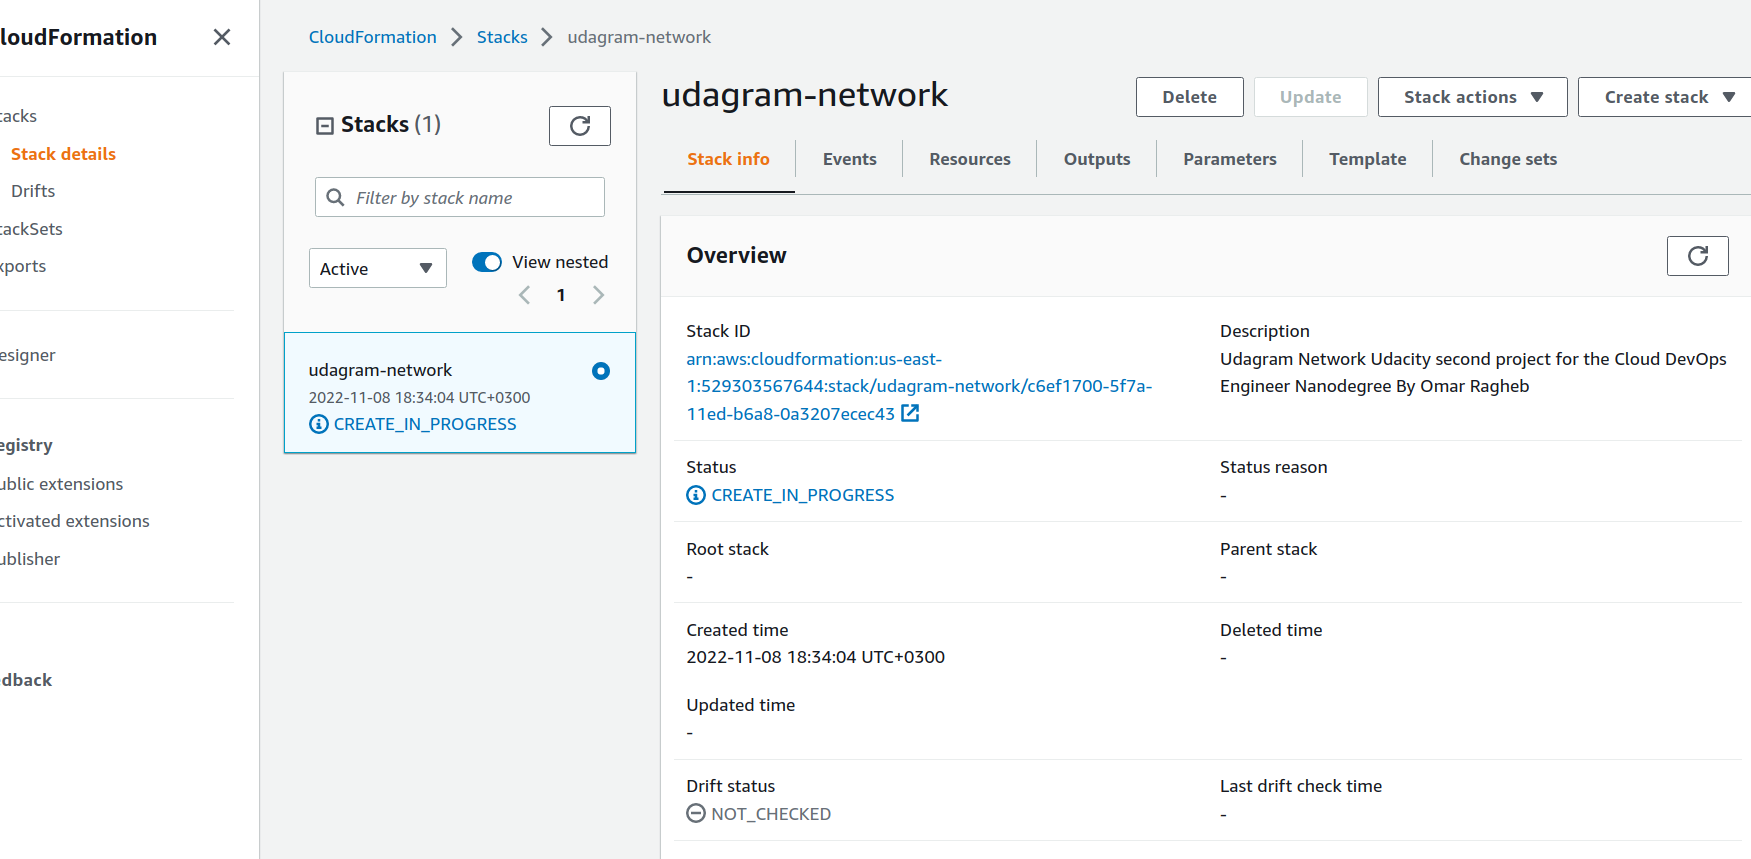
Task: Open Exports in the sidebar
Action: pos(23,266)
